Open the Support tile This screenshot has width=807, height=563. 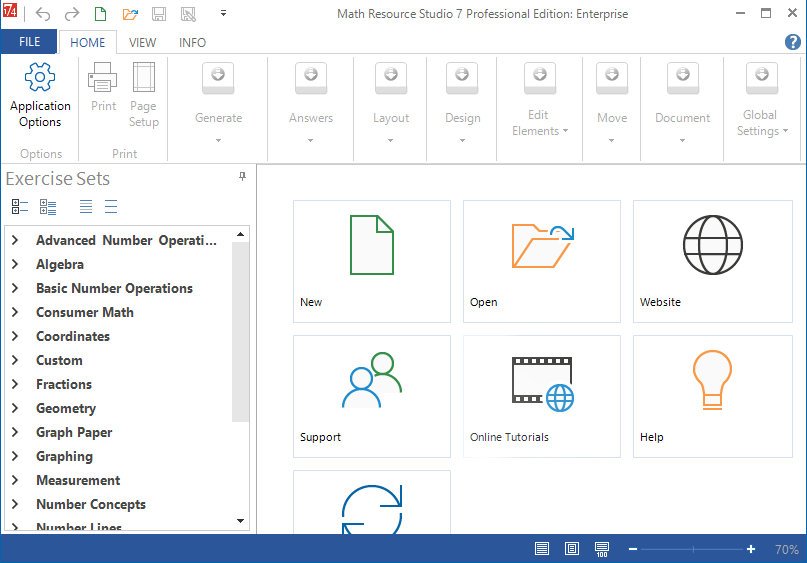pyautogui.click(x=372, y=396)
